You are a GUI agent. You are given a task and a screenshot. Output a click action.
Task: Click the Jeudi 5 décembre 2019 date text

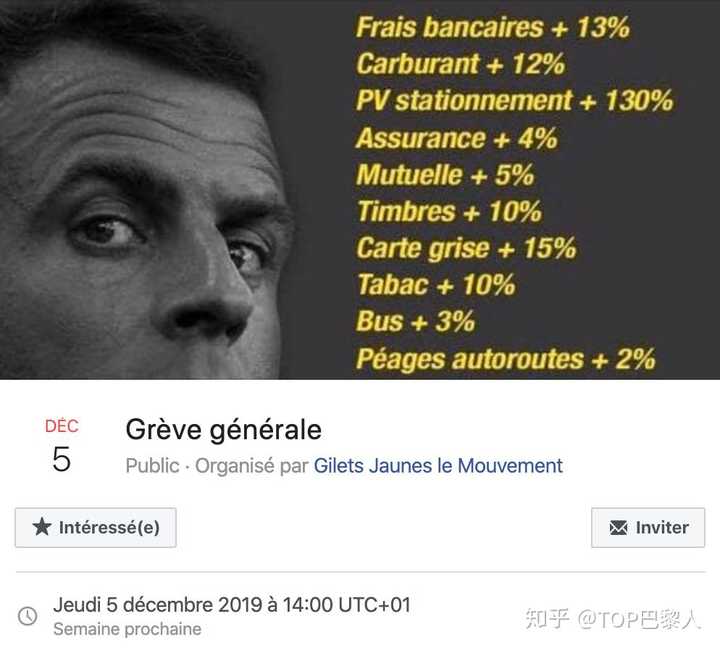click(232, 605)
